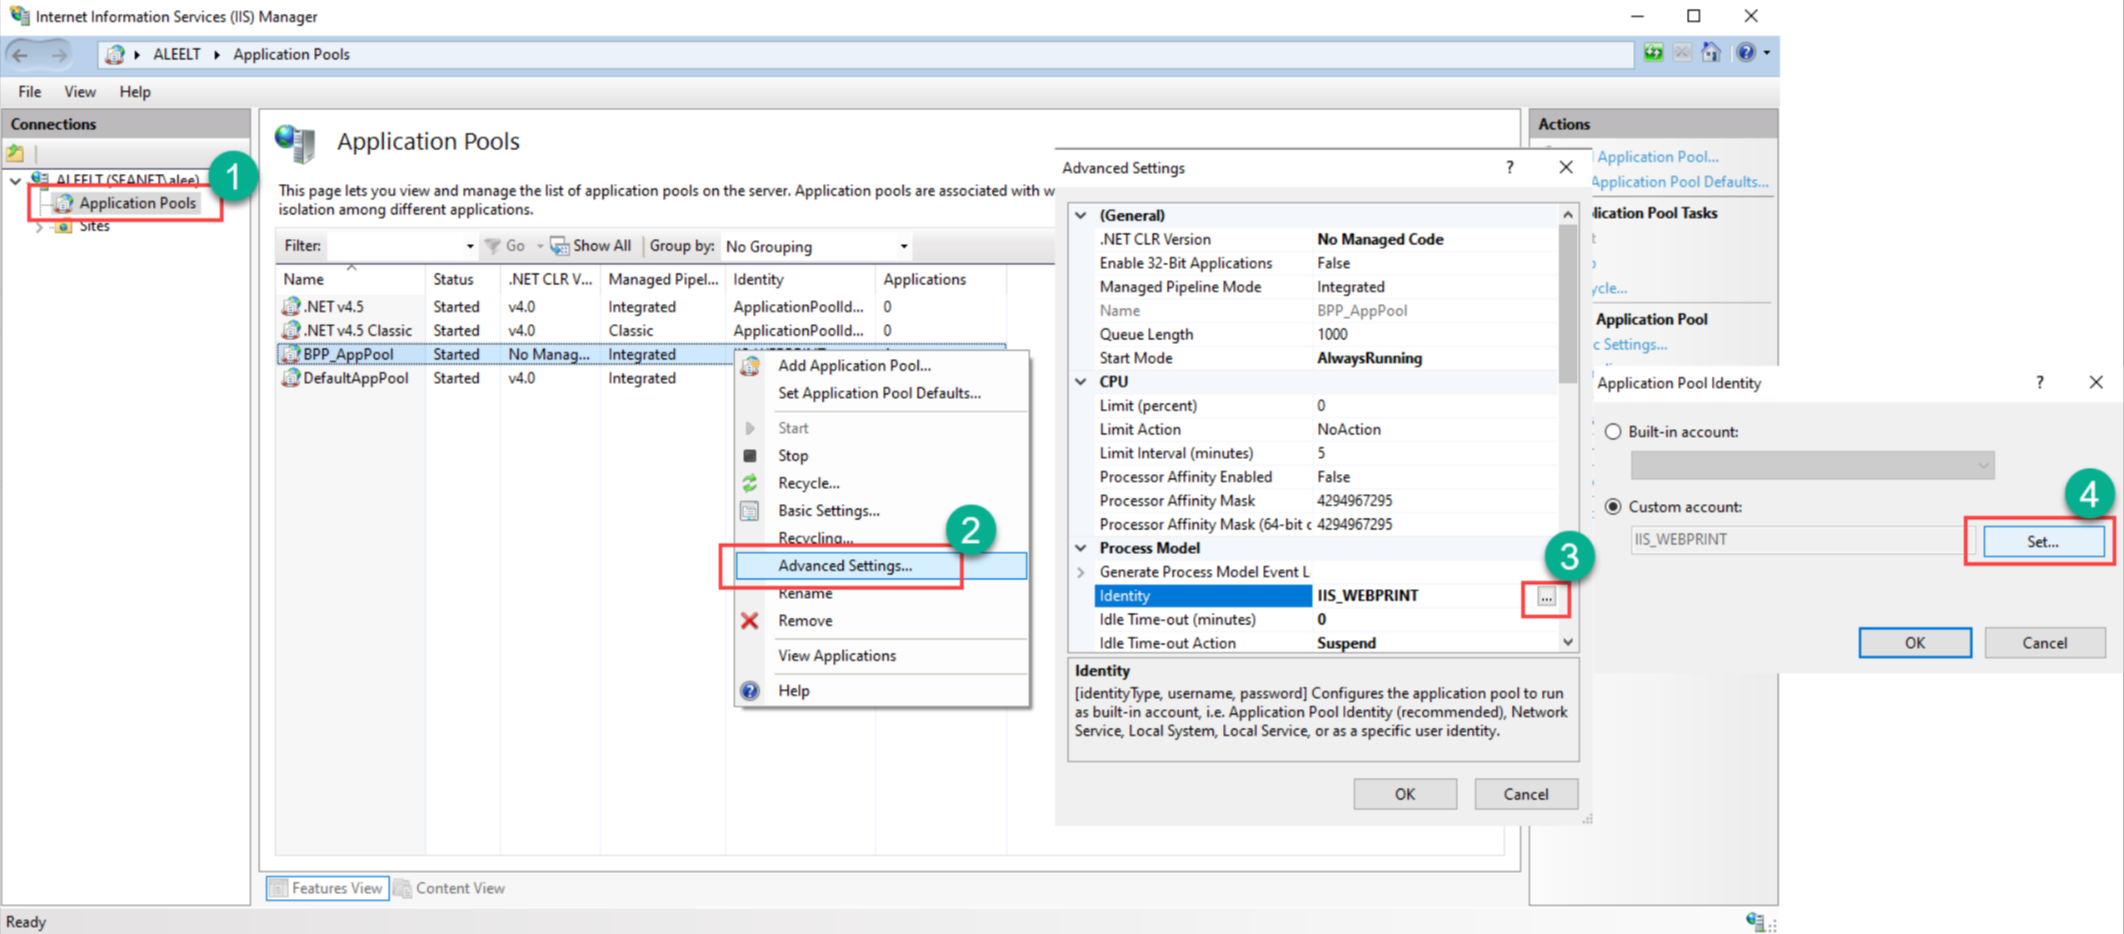The image size is (2124, 934).
Task: Select the Start Mode AlwaysRunning value
Action: pos(1369,358)
